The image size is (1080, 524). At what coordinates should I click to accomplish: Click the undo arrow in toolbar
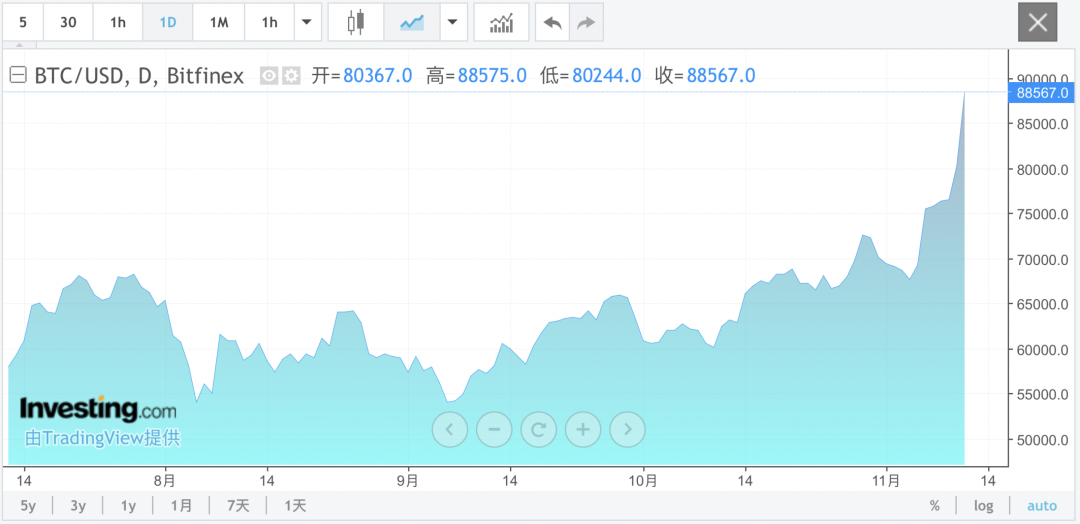tap(552, 22)
